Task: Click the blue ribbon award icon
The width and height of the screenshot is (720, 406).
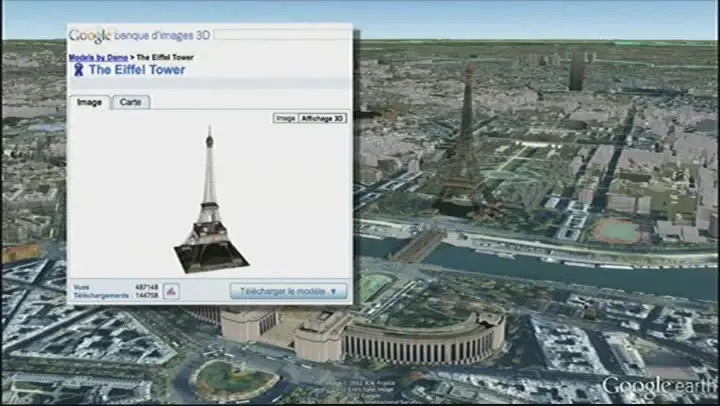Action: tap(79, 70)
